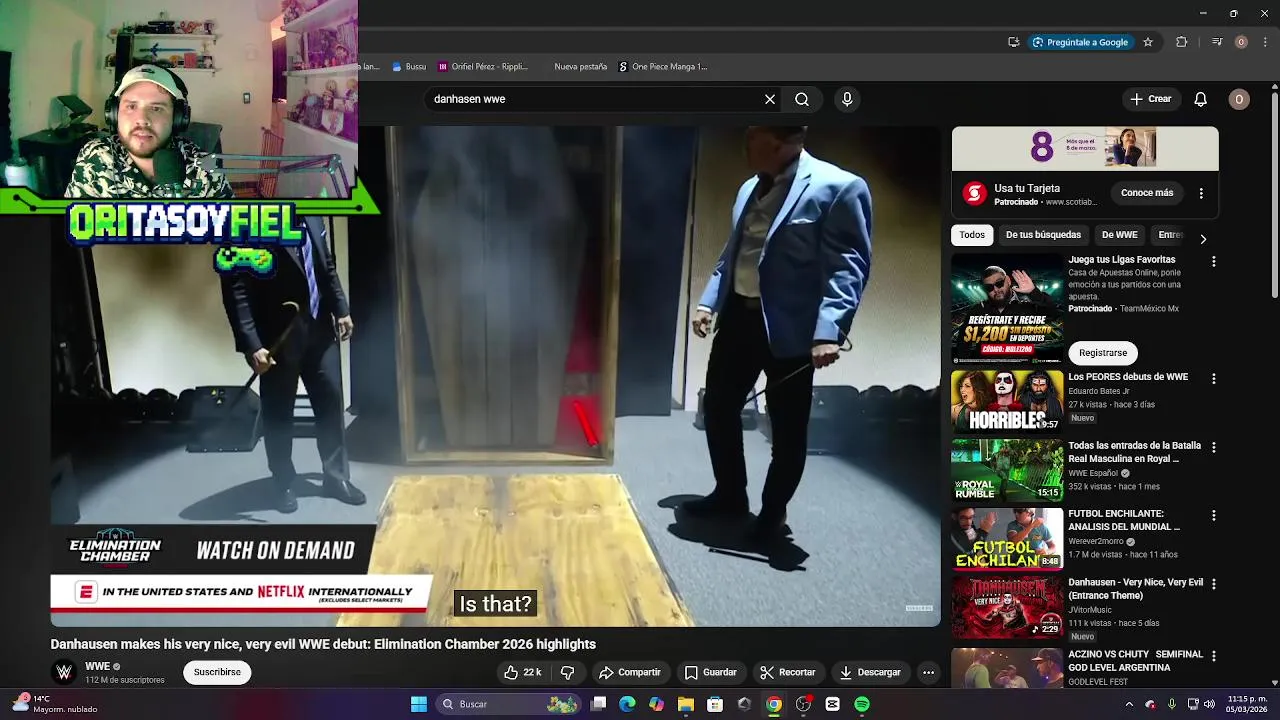Screen dimensions: 1280x720
Task: Clear the YouTube search box with X
Action: tap(770, 99)
